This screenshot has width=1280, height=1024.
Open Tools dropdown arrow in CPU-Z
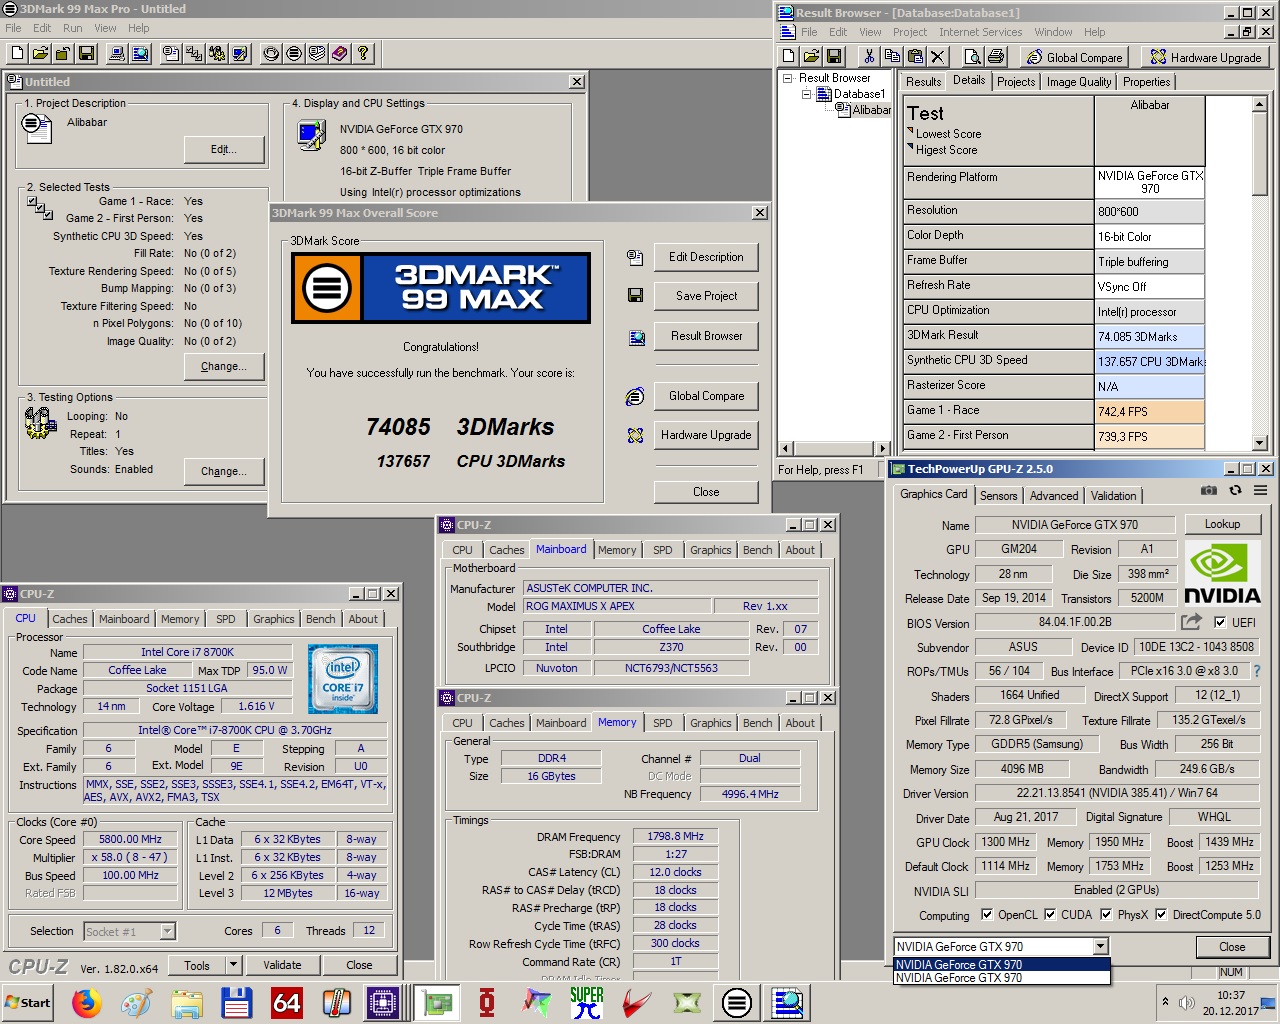click(233, 965)
